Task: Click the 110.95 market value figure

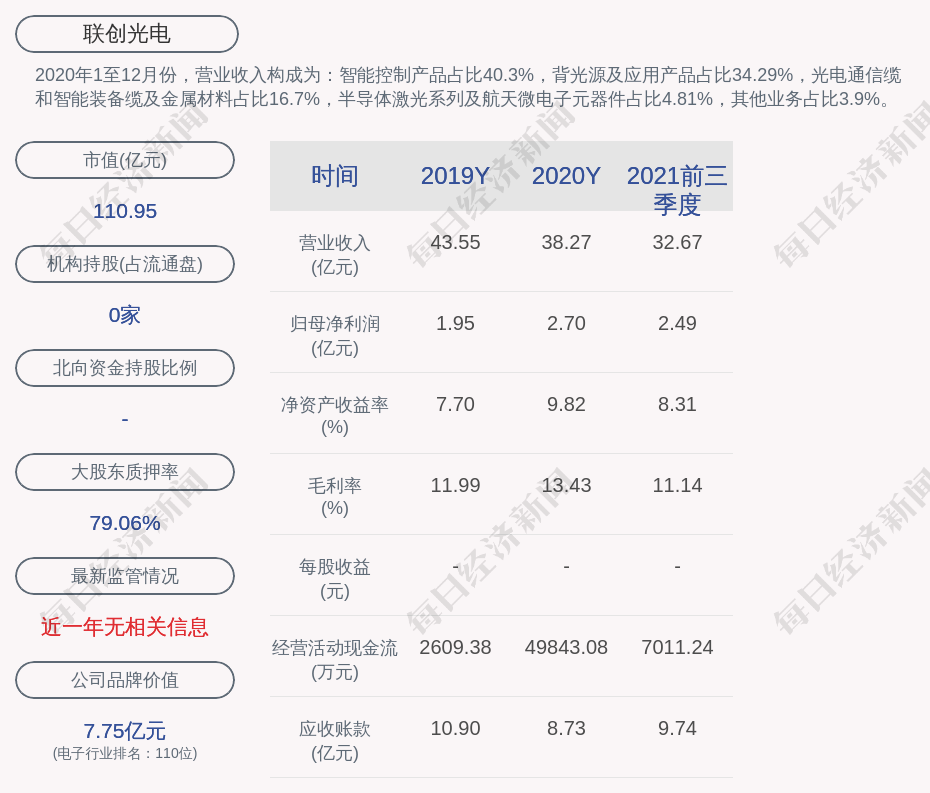Action: pos(125,211)
